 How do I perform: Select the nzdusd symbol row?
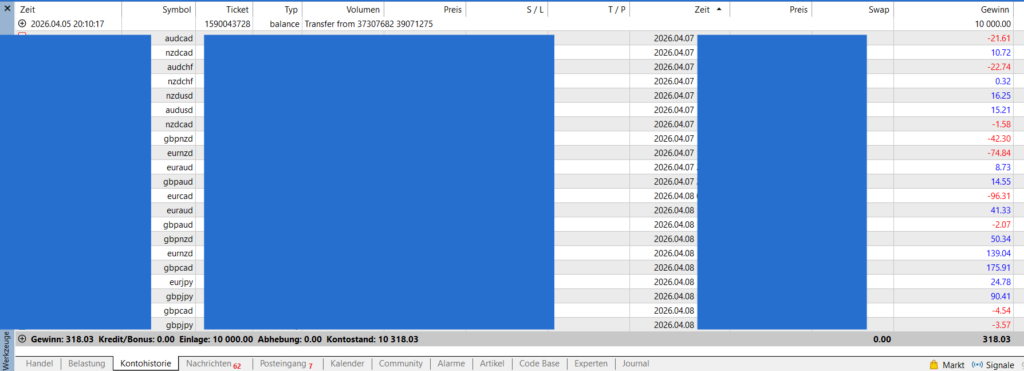pyautogui.click(x=179, y=95)
